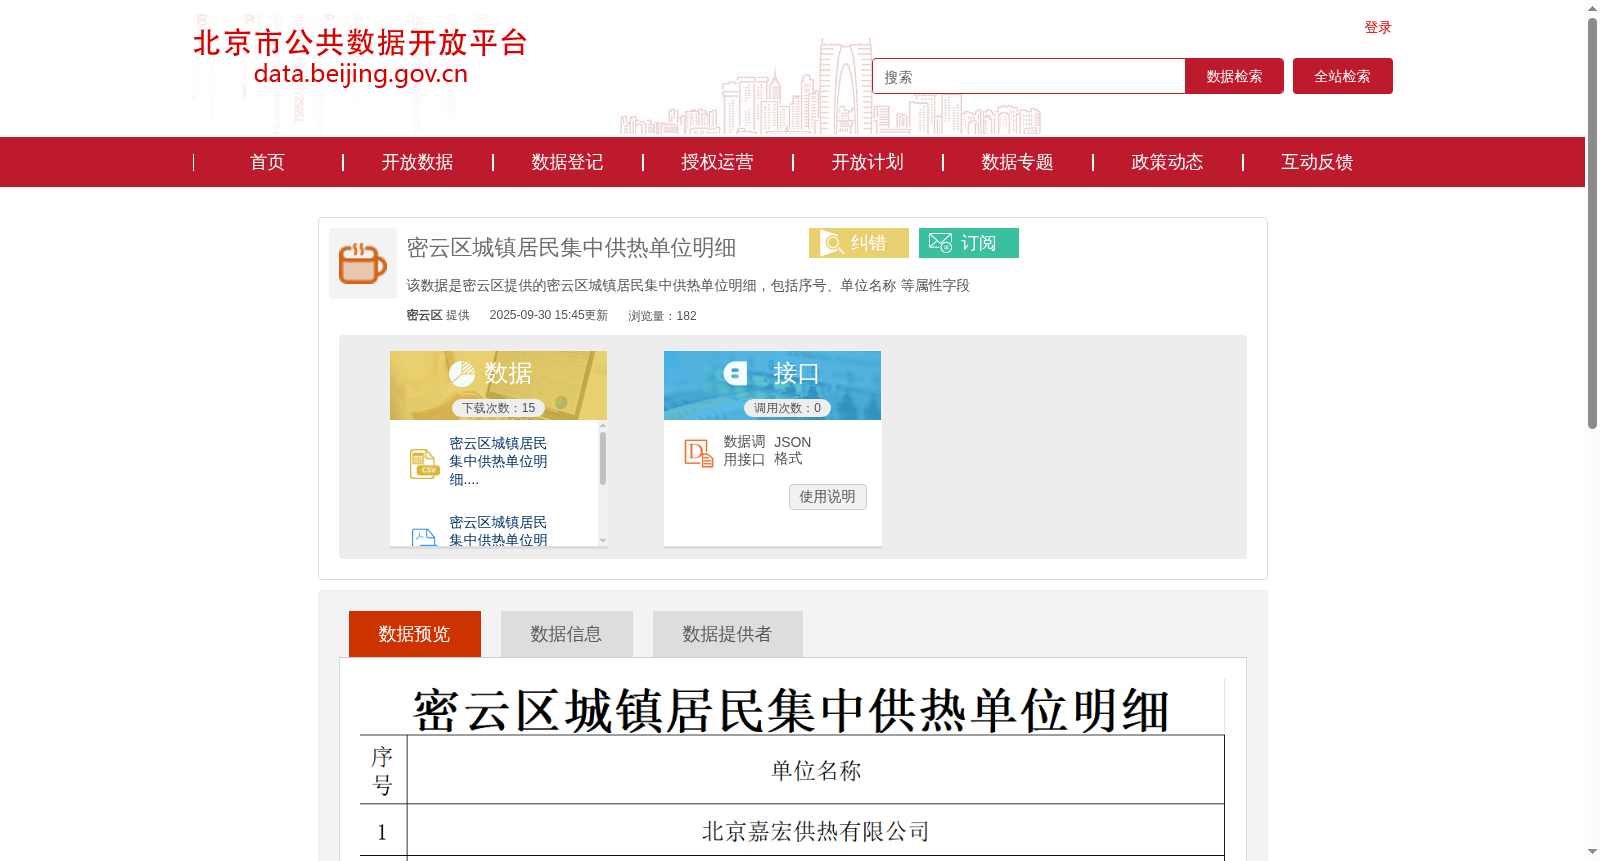
Task: Click the 全站检索 button
Action: 1343,76
